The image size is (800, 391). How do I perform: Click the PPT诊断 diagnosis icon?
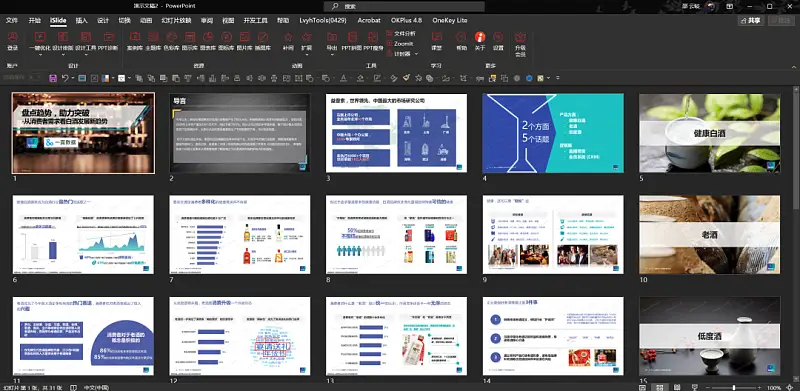click(x=108, y=41)
